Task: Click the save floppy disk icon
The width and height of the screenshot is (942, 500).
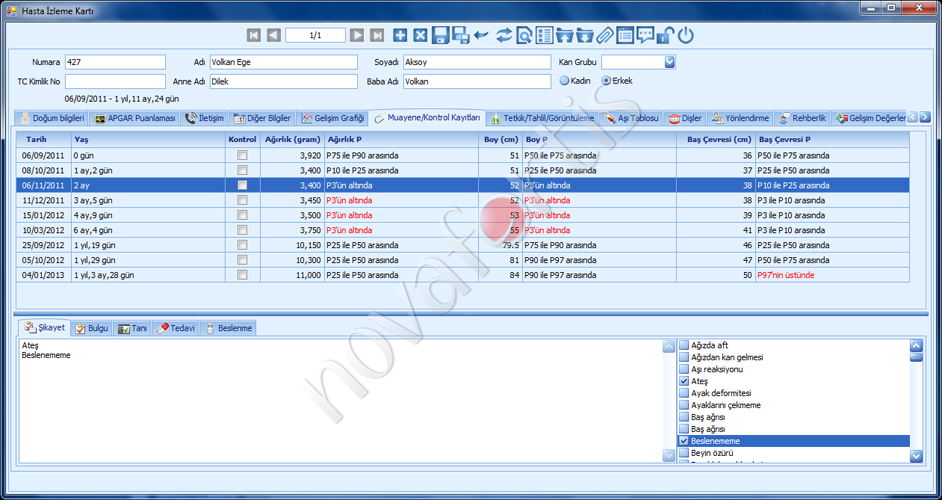Action: (440, 35)
